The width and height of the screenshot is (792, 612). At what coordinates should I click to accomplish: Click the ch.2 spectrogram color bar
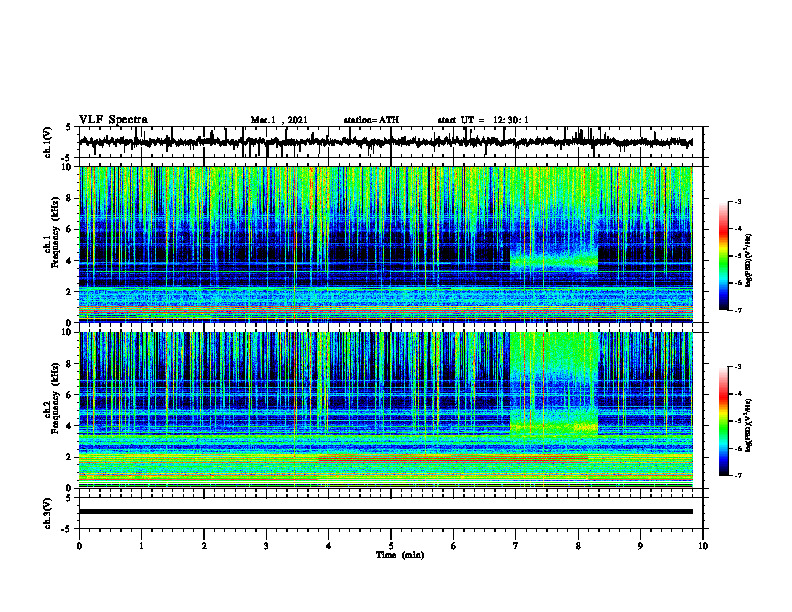tap(723, 421)
